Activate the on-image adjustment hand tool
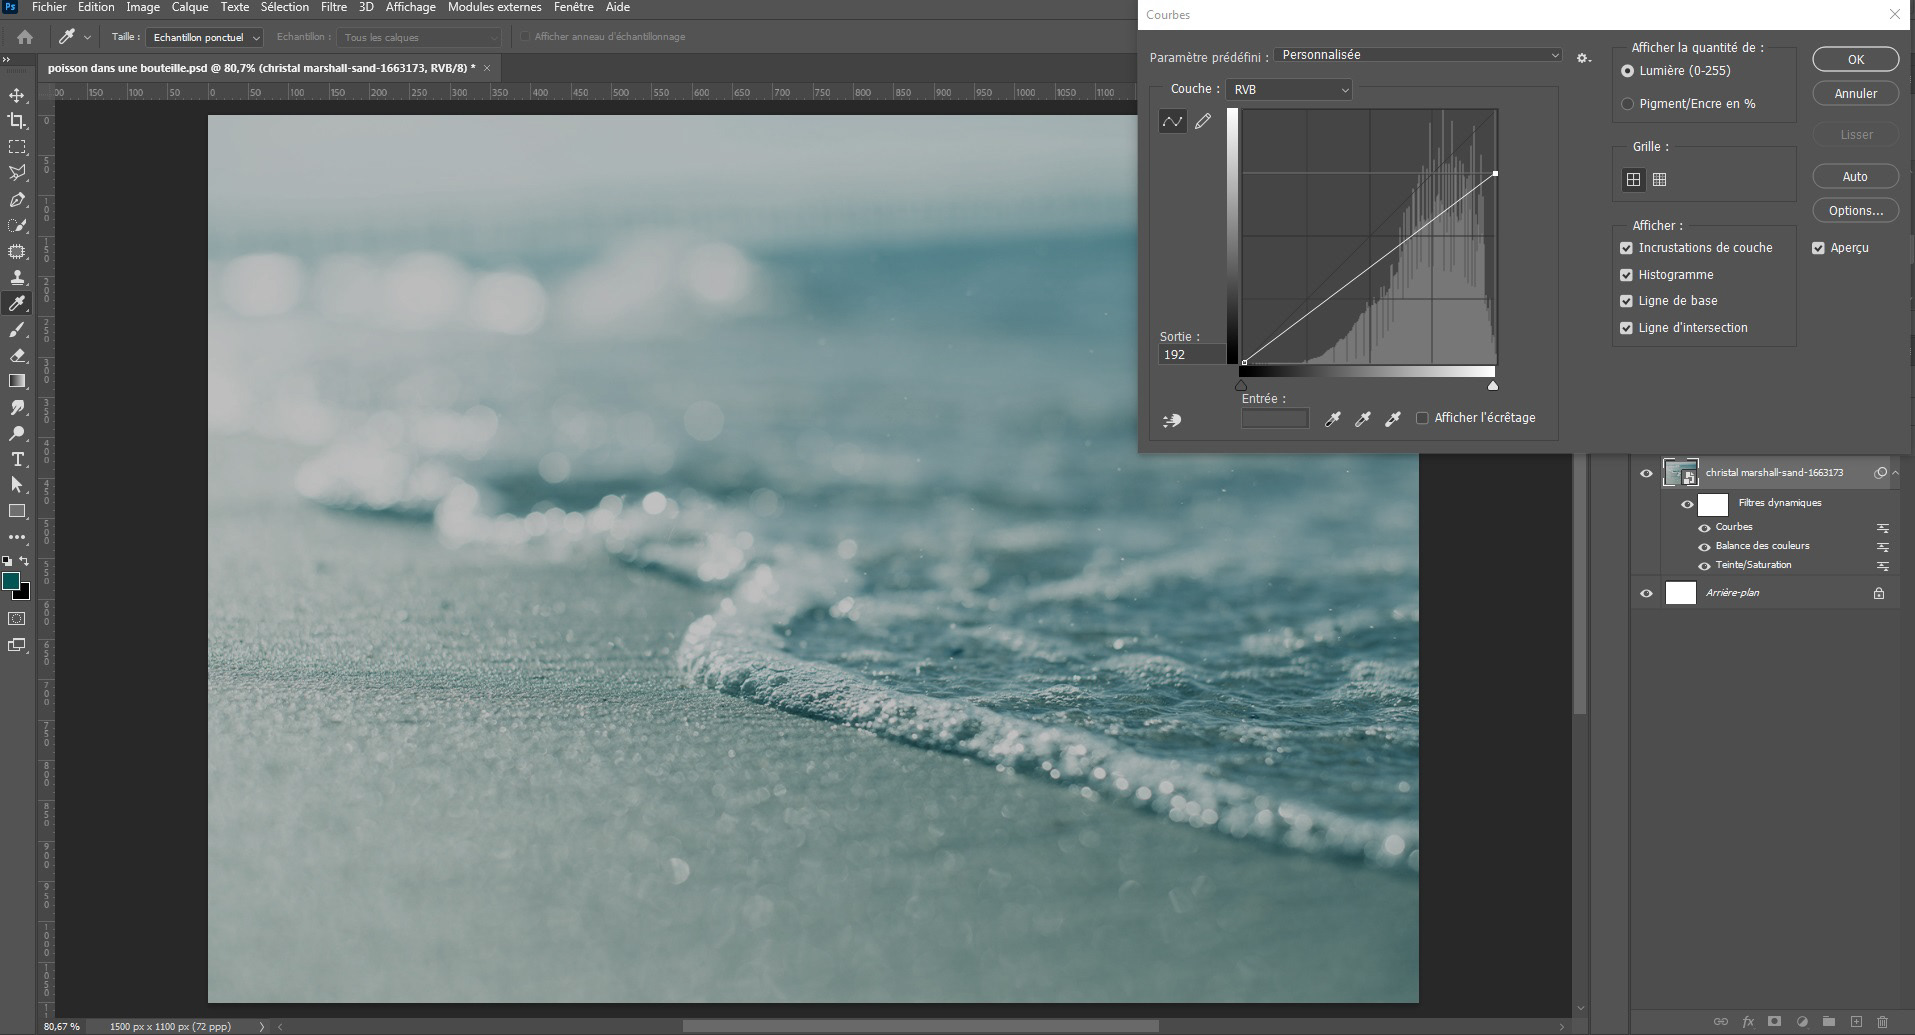The image size is (1915, 1035). coord(1172,421)
